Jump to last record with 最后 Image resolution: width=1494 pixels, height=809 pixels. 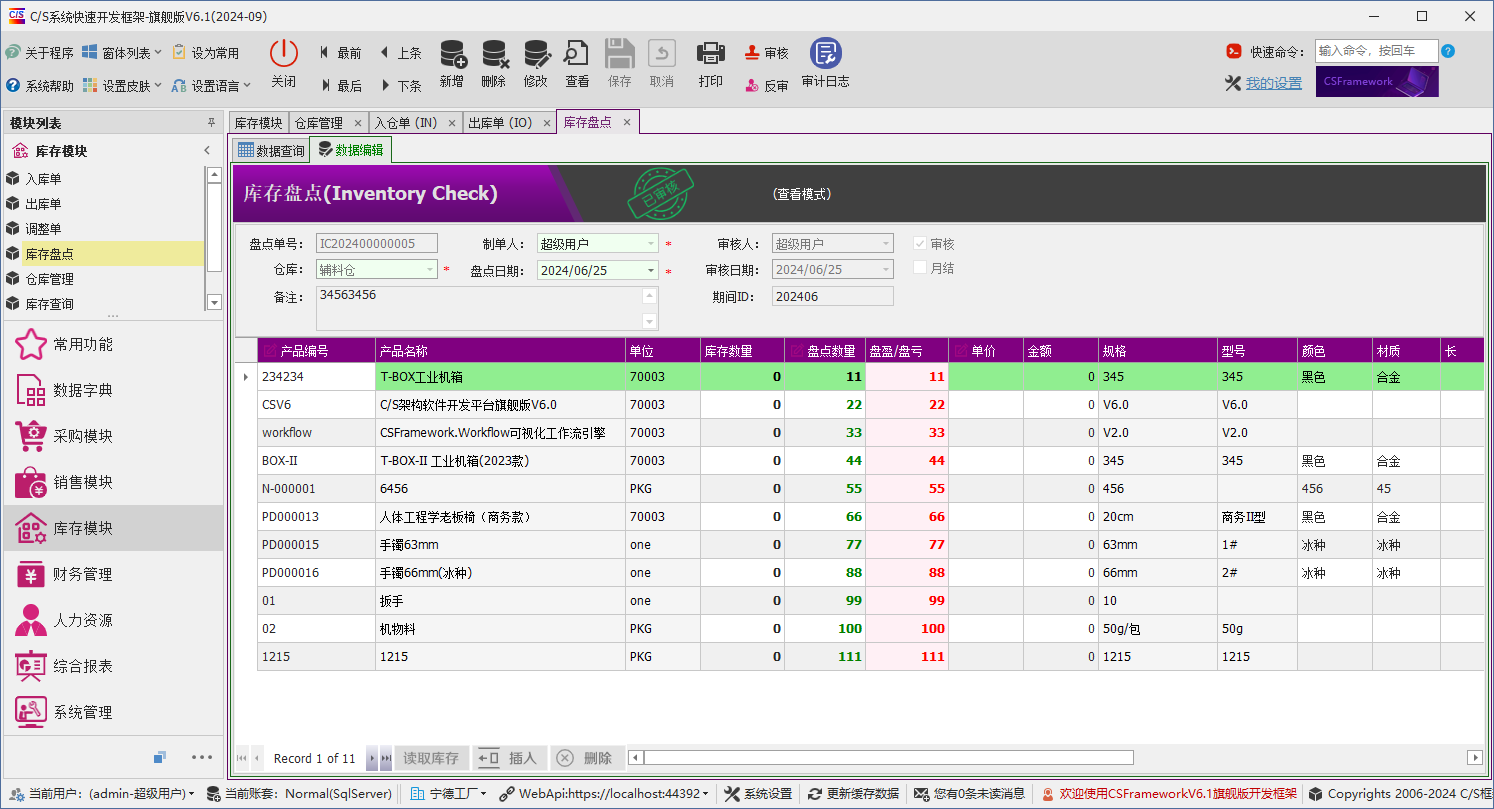tap(340, 86)
